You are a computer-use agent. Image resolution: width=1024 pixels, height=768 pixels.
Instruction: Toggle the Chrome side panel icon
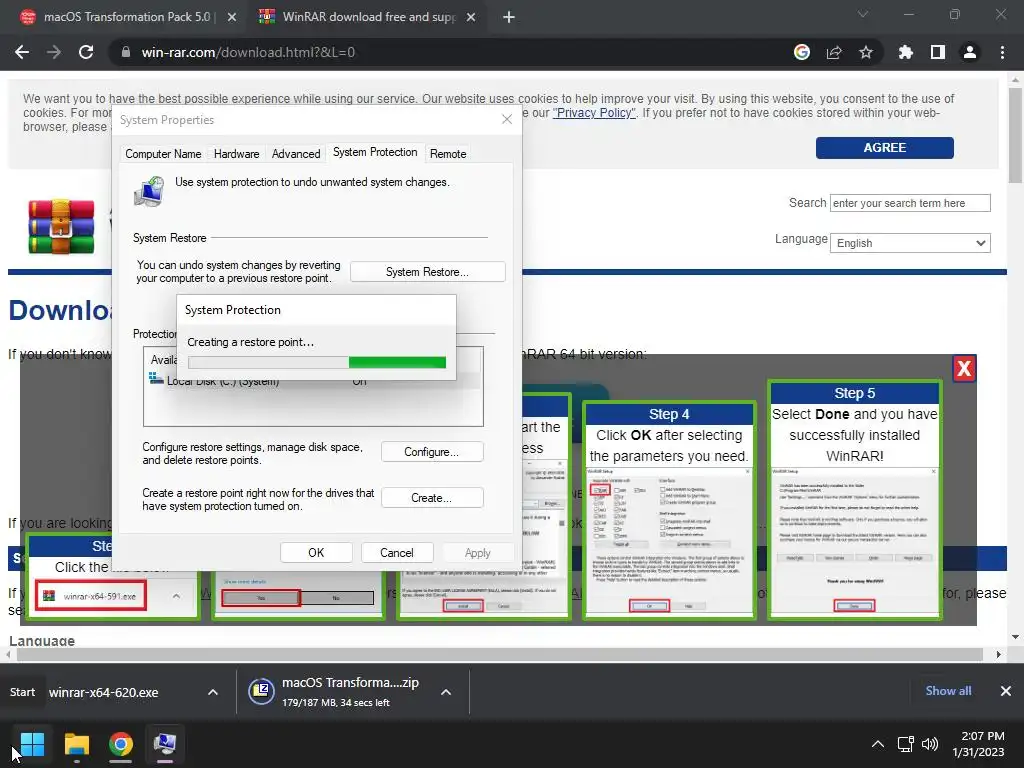[x=938, y=52]
